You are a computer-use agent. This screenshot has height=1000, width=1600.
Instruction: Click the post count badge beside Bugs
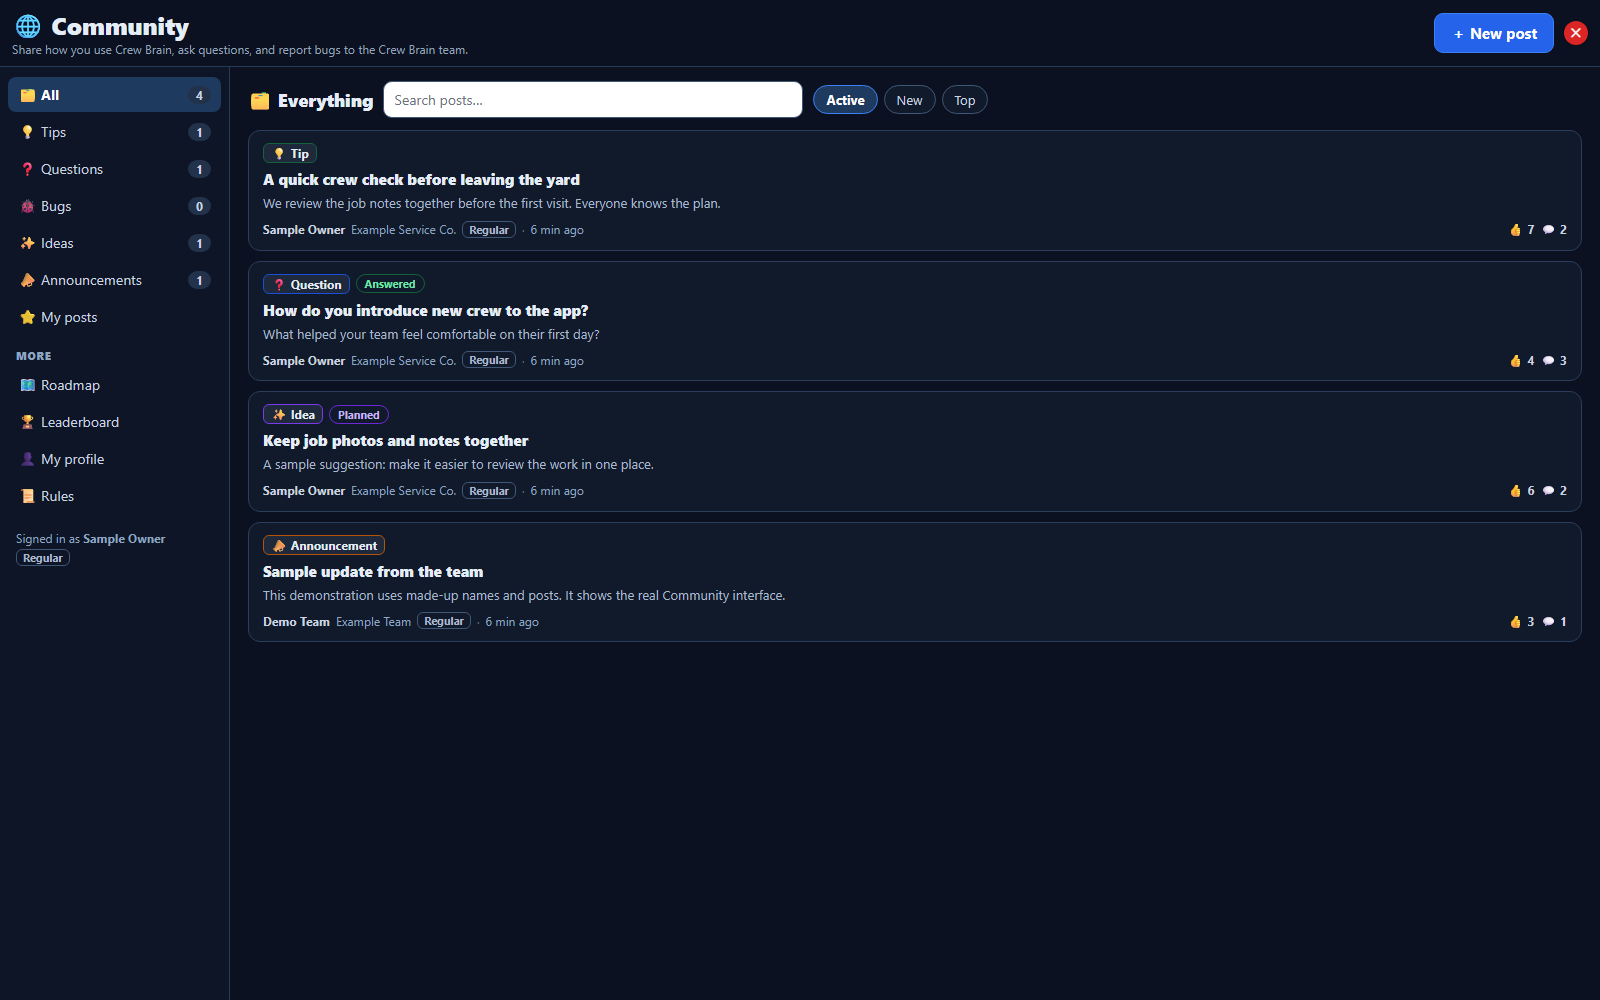199,206
